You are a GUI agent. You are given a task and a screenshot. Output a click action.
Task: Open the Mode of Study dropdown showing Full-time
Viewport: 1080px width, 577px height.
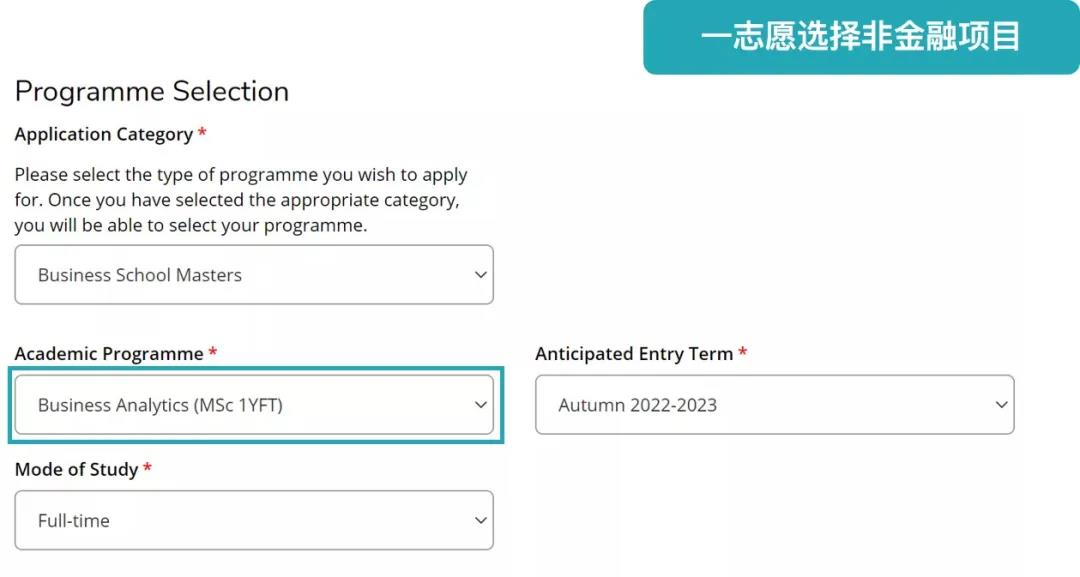pos(253,520)
